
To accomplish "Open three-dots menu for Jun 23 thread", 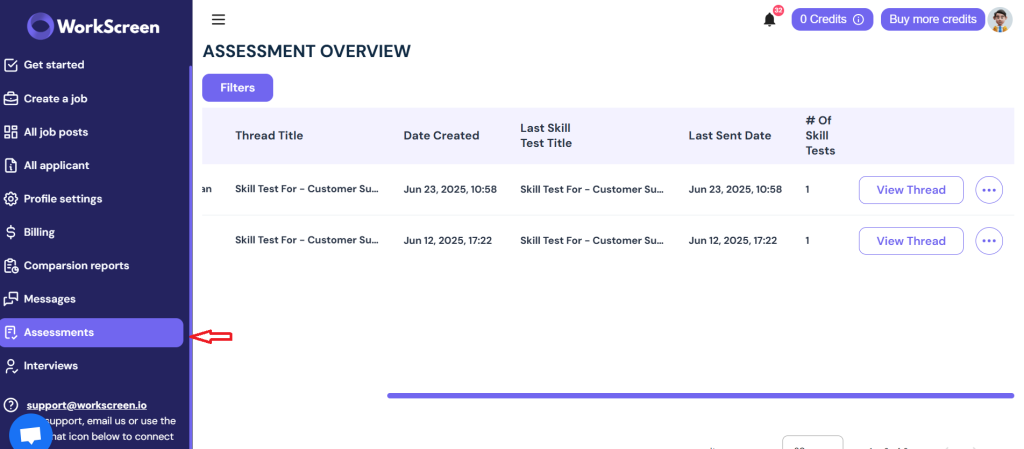I will [988, 190].
